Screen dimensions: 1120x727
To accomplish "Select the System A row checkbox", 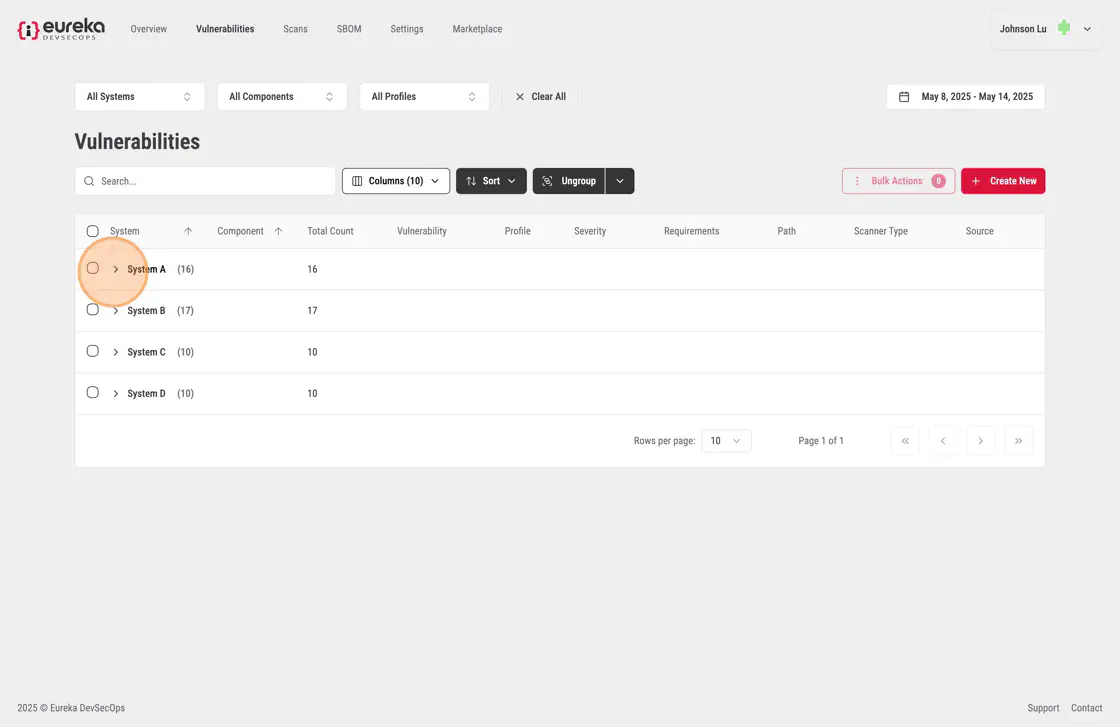I will pyautogui.click(x=93, y=268).
